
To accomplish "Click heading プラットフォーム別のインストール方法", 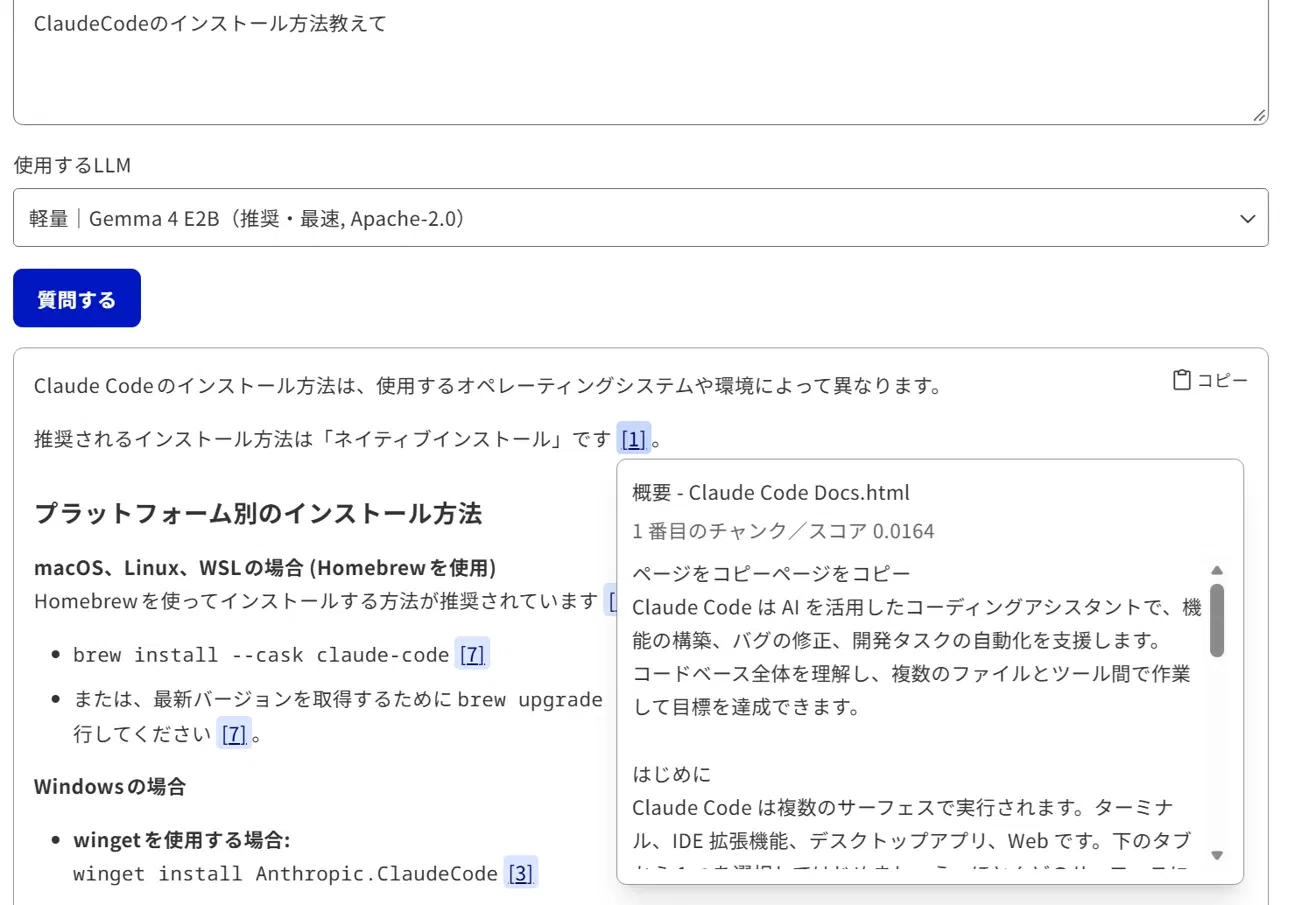I will pos(258,513).
